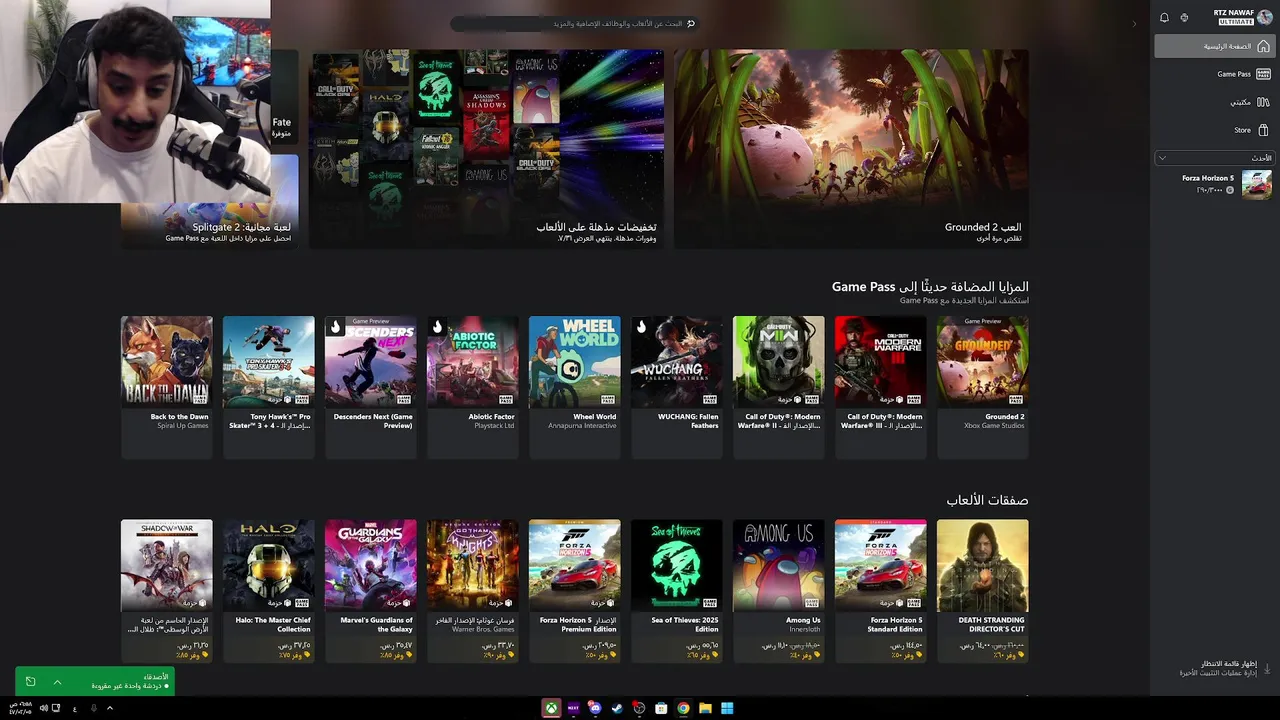Screen dimensions: 1280x720
Task: Open Call of Duty Modern Warfare III card
Action: (x=880, y=387)
